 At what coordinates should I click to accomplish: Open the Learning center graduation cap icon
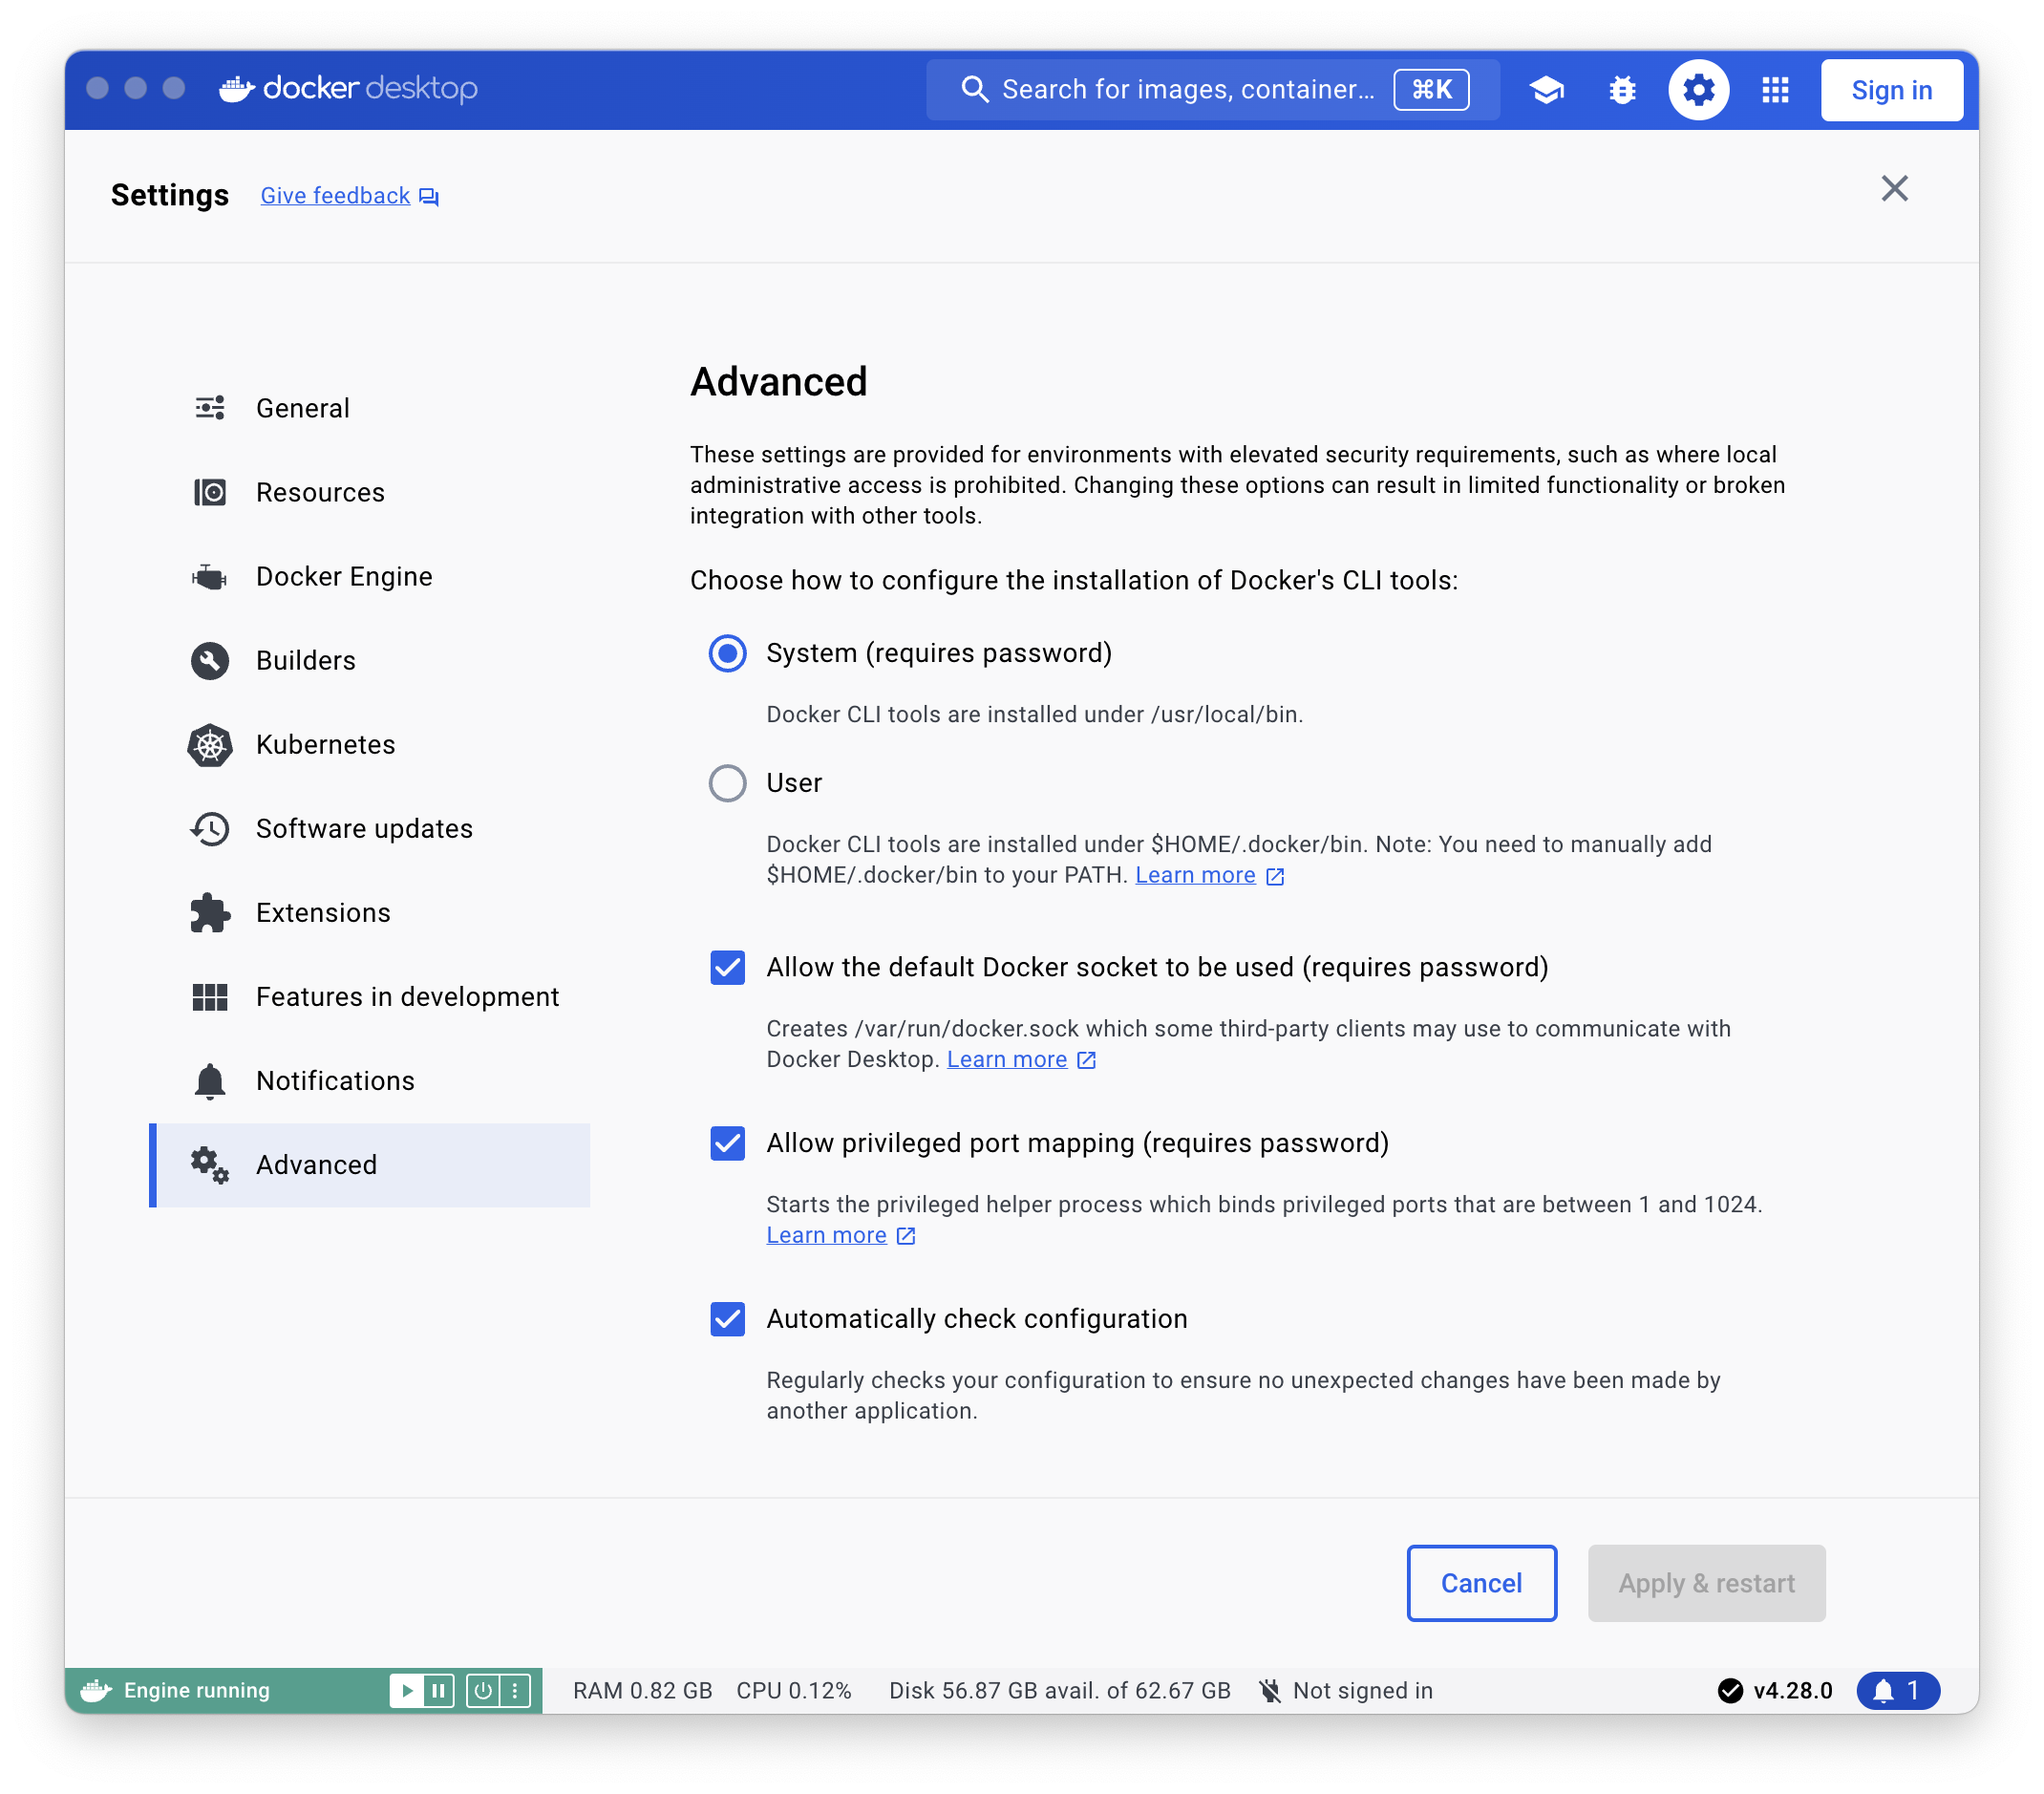click(1546, 90)
